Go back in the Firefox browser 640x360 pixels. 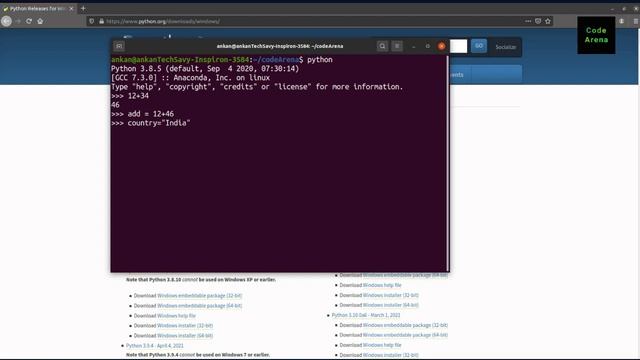[7, 21]
